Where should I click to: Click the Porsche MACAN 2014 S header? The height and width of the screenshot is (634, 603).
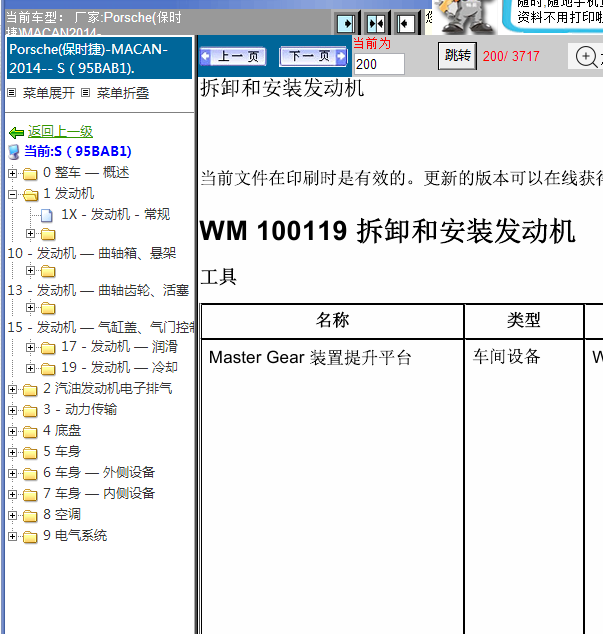click(x=99, y=58)
